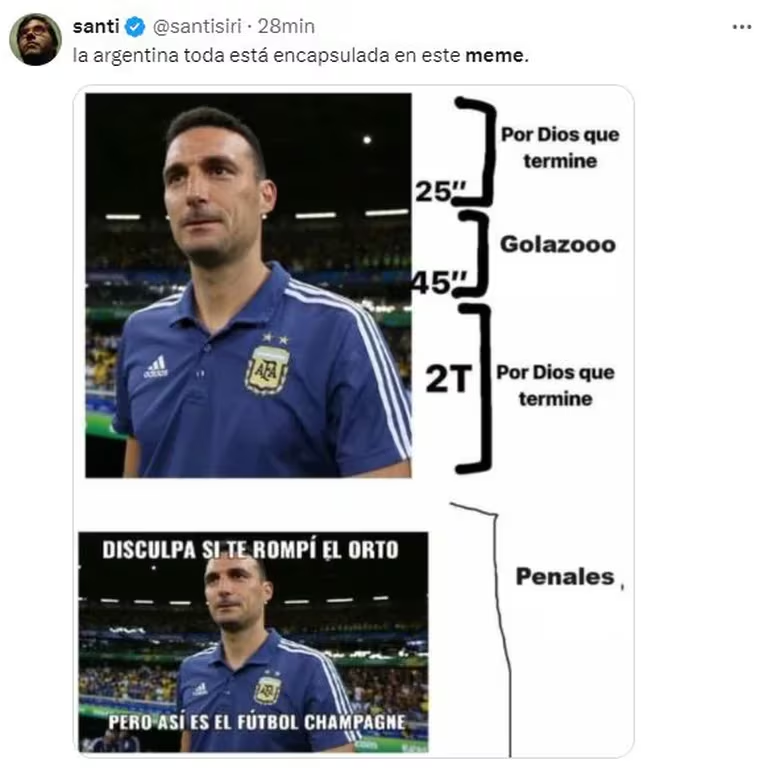
Task: Click Por Dios que termine beside 2T
Action: click(555, 385)
